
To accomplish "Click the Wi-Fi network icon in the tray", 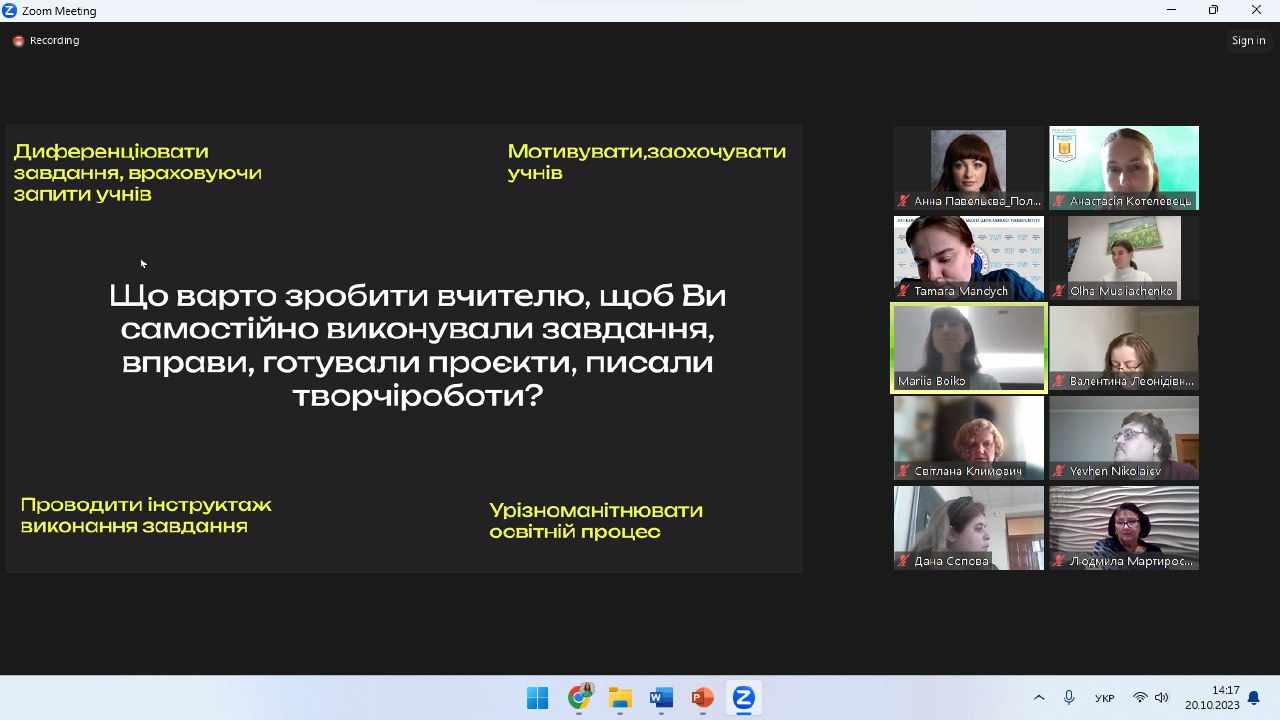I will tap(1140, 698).
